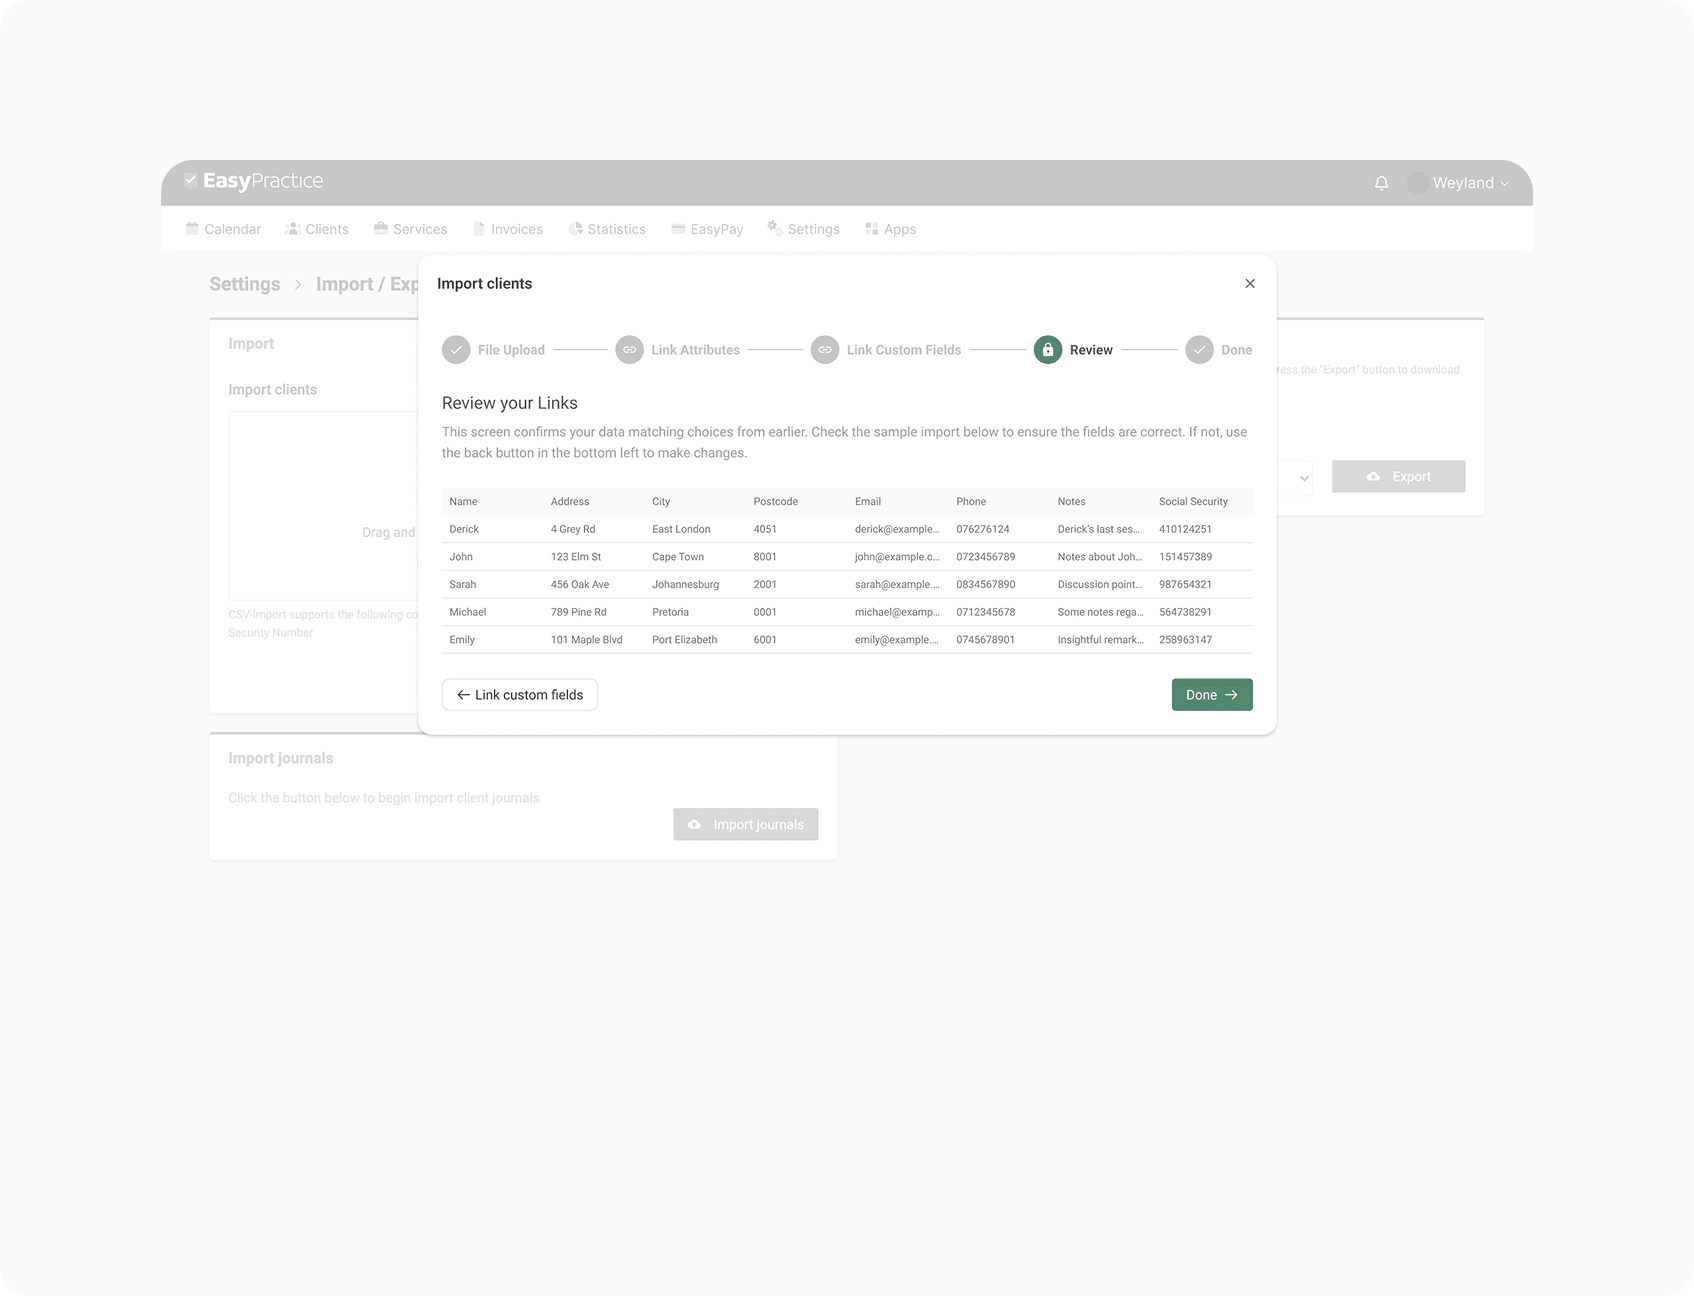
Task: Expand the dropdown beside the Export button
Action: tap(1302, 478)
